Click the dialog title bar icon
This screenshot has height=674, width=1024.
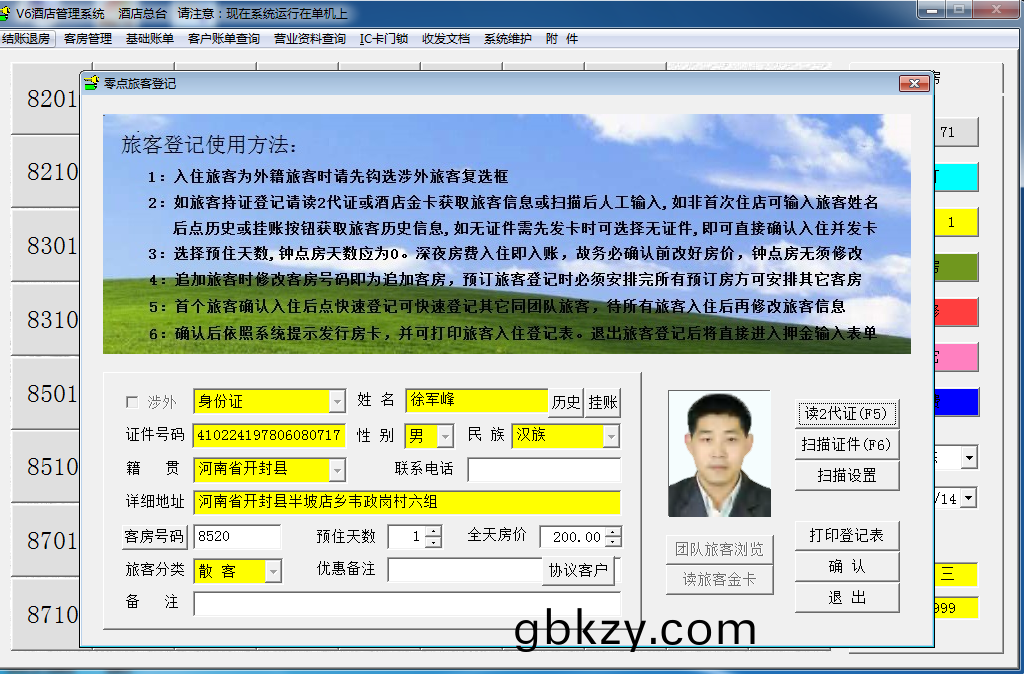click(x=92, y=84)
